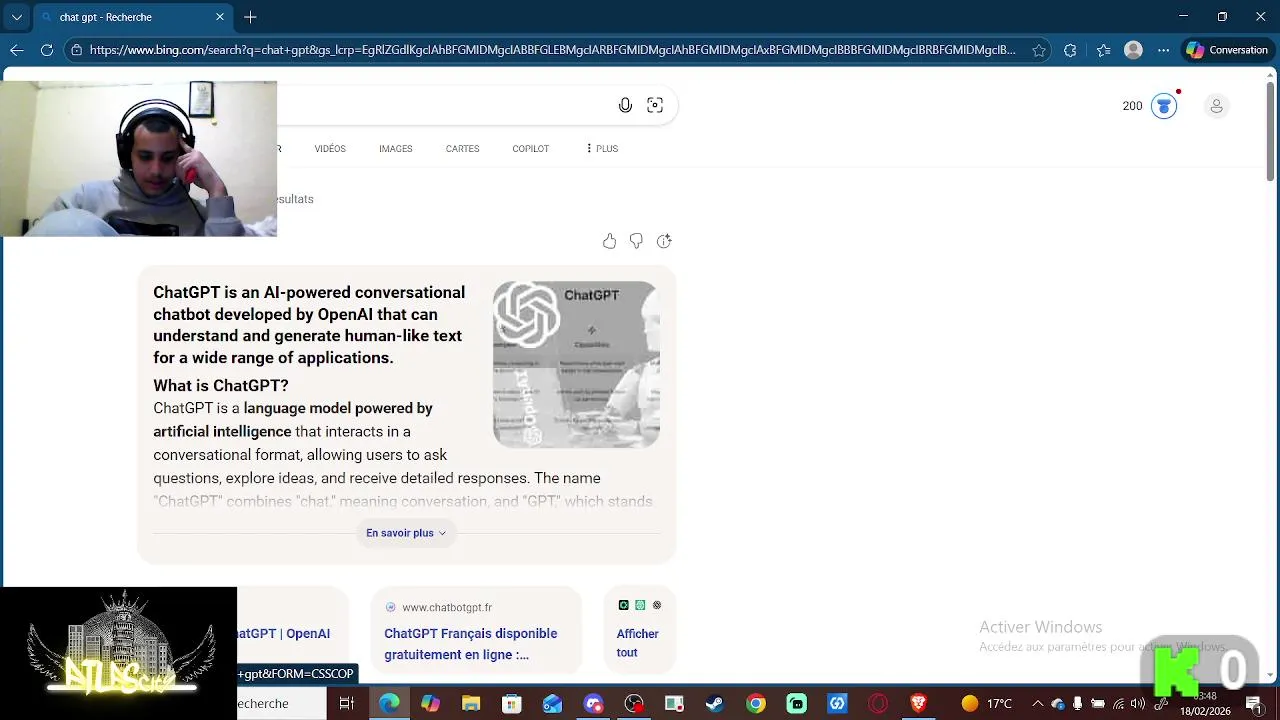
Task: Open Bing account profile icon
Action: click(x=1216, y=106)
